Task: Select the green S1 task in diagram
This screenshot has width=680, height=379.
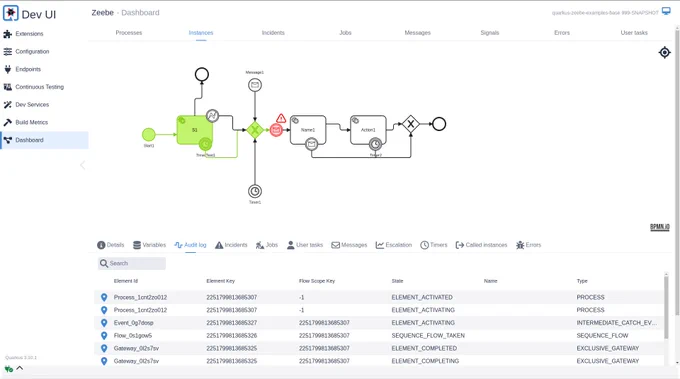Action: click(x=195, y=130)
